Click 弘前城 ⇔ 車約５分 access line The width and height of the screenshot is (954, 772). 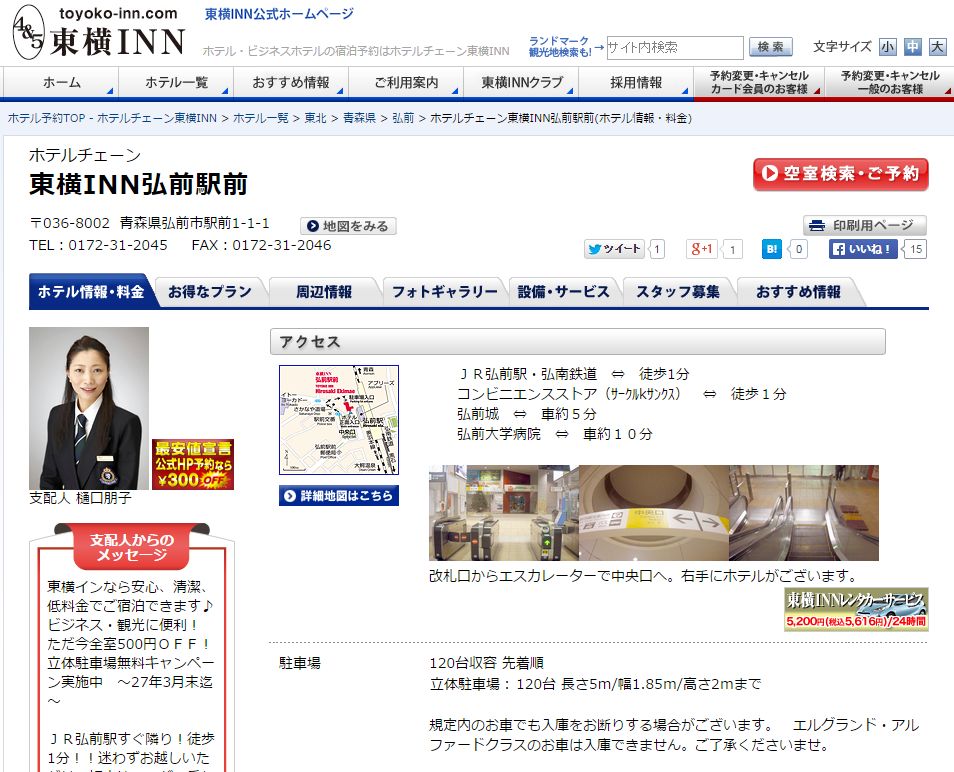pyautogui.click(x=527, y=414)
